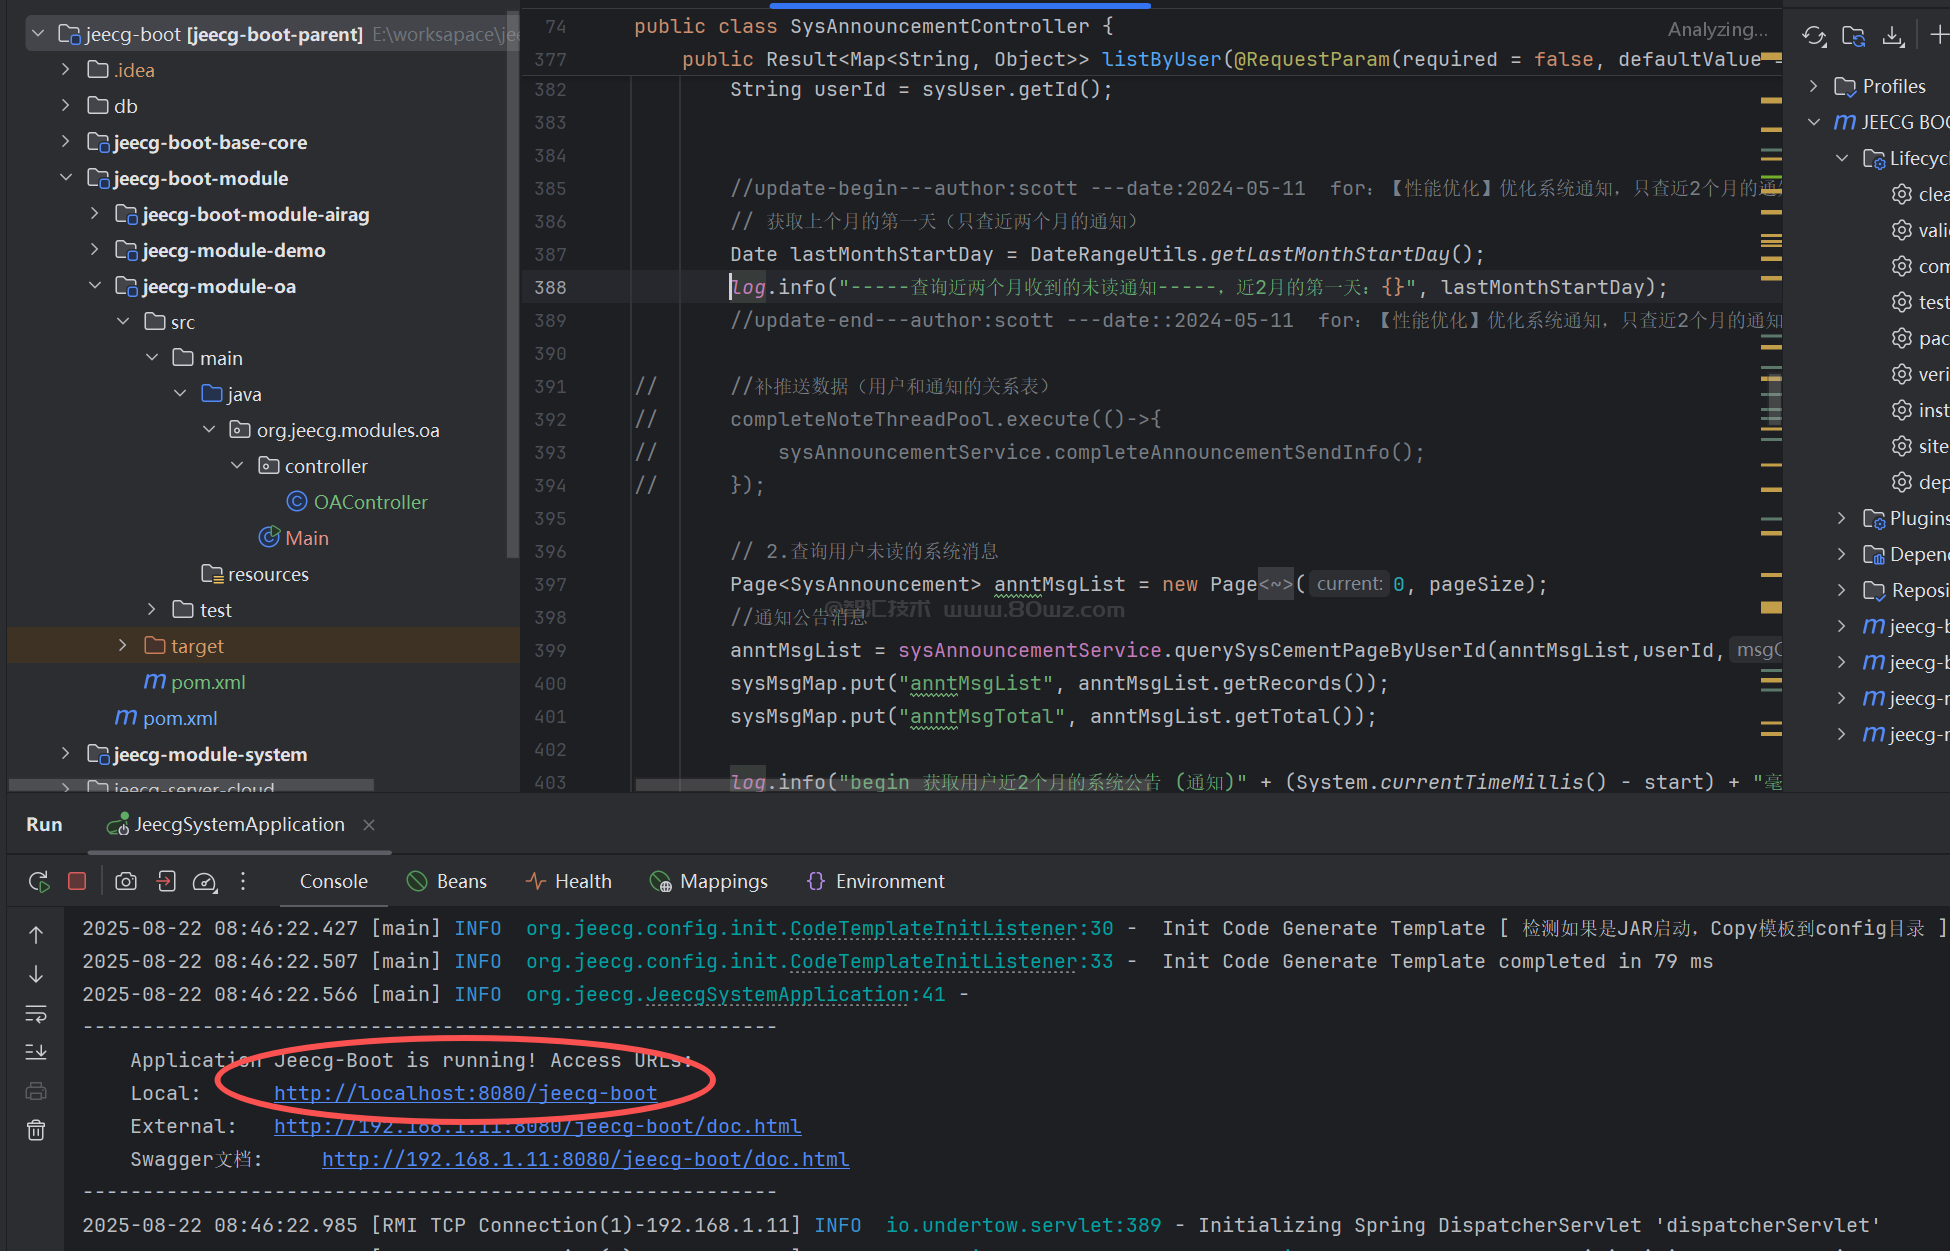This screenshot has width=1950, height=1251.
Task: Run the Maven site lifecycle goal
Action: (1919, 446)
